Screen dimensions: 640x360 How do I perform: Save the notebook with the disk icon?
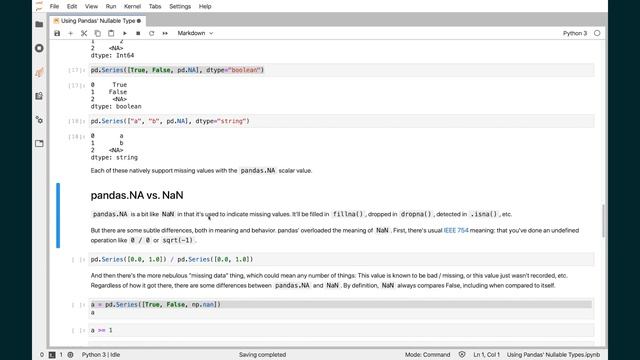[57, 33]
